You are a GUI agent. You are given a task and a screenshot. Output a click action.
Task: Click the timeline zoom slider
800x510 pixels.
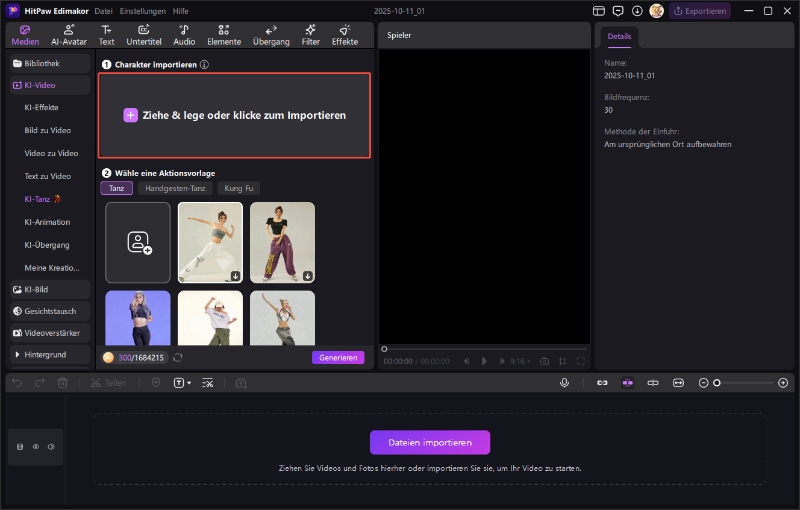coord(745,383)
